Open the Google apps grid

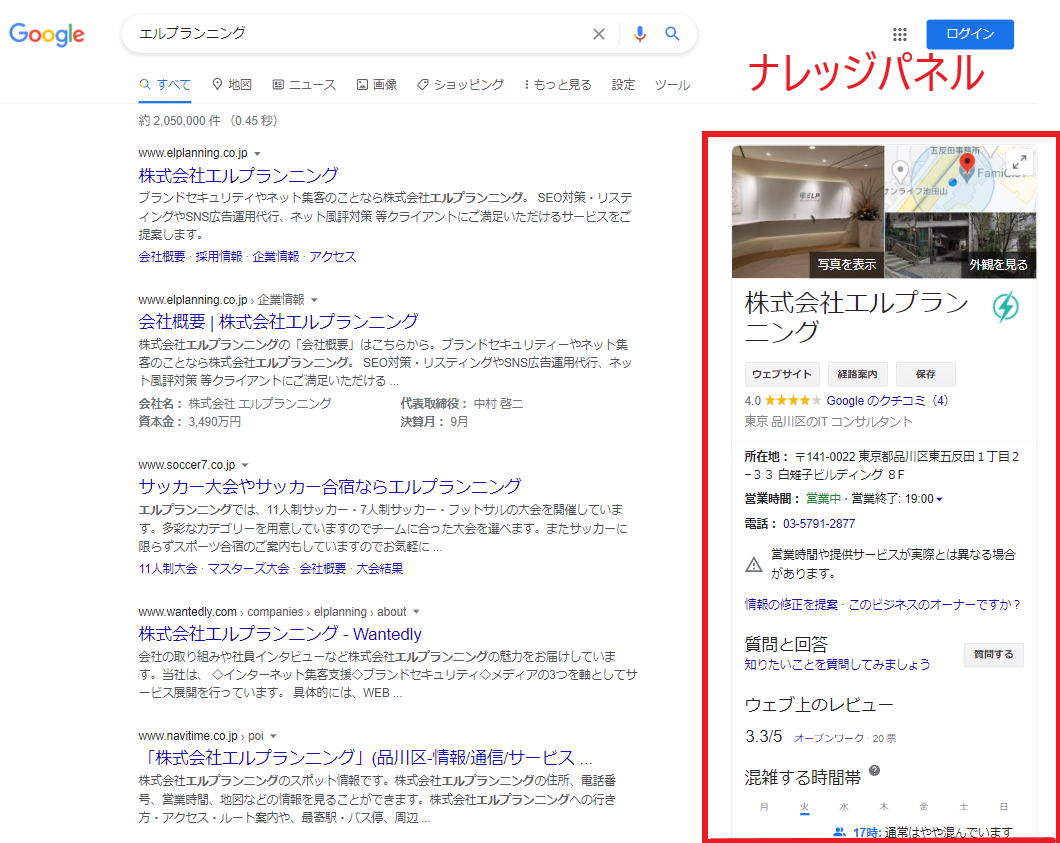[900, 34]
